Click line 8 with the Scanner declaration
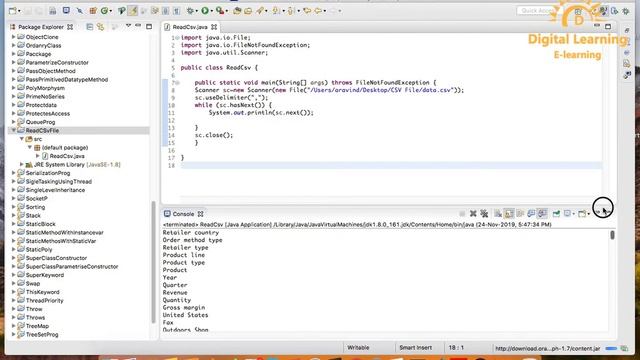This screenshot has width=640, height=360. click(329, 90)
